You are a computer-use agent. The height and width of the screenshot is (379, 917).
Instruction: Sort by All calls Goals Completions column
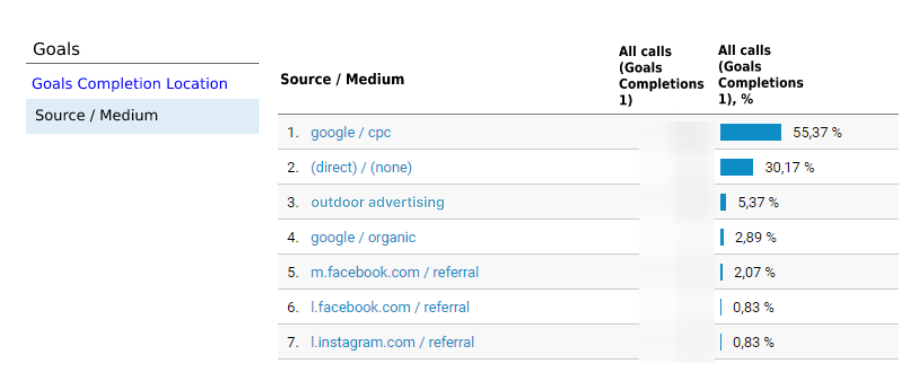(661, 76)
